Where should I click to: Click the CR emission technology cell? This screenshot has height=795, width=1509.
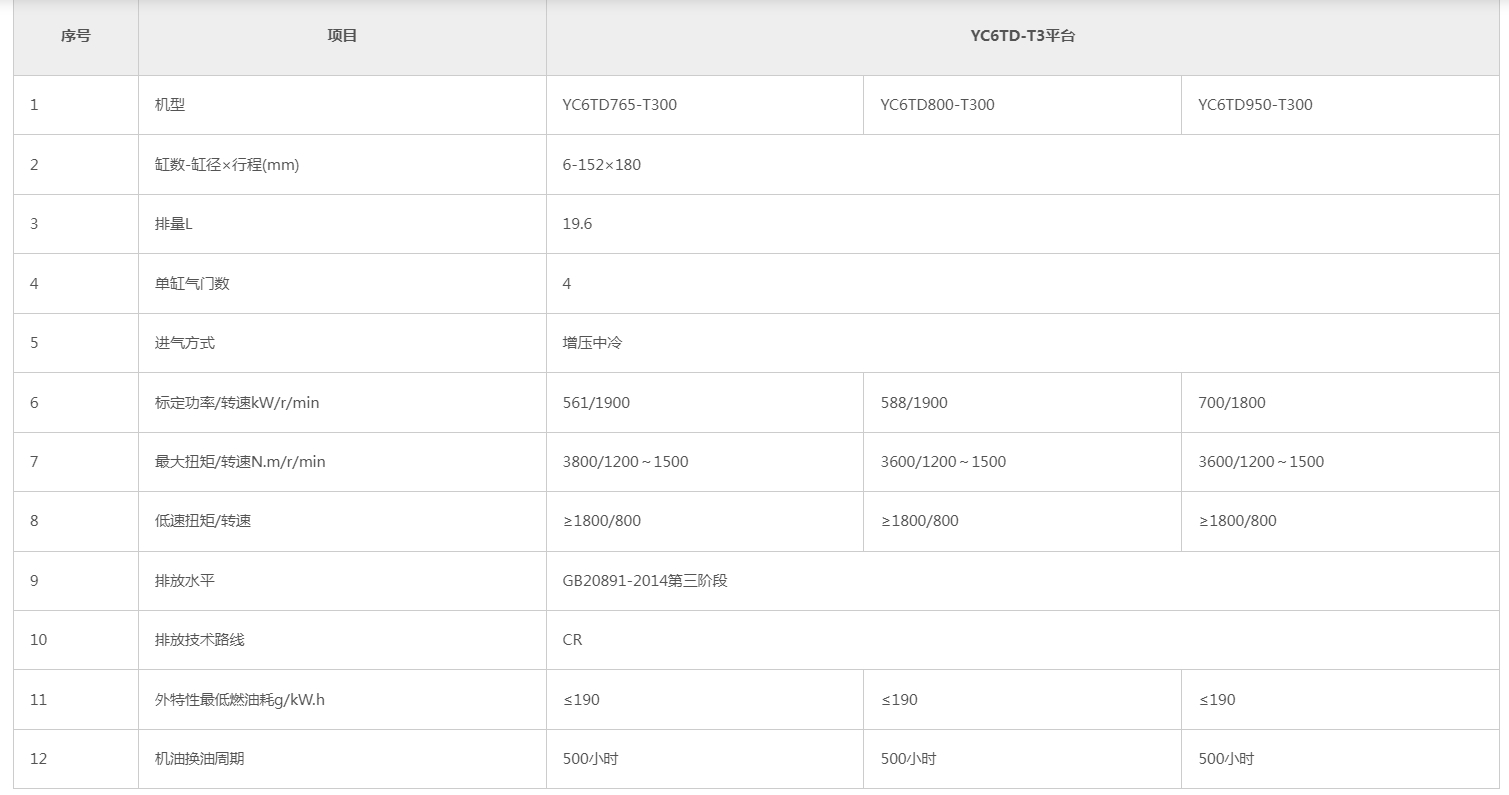tap(572, 640)
